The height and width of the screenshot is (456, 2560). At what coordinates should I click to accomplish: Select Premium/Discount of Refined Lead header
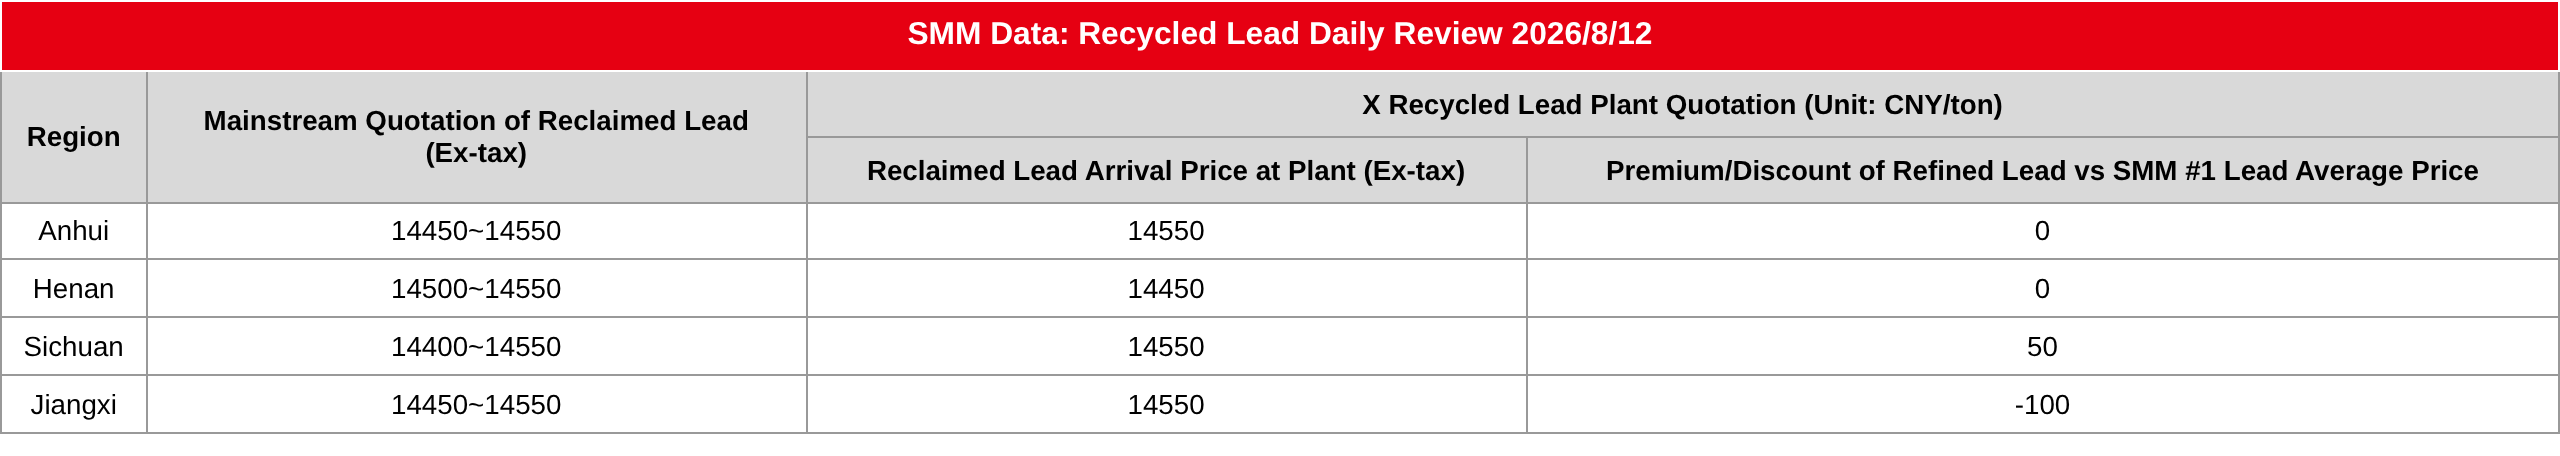point(2042,170)
